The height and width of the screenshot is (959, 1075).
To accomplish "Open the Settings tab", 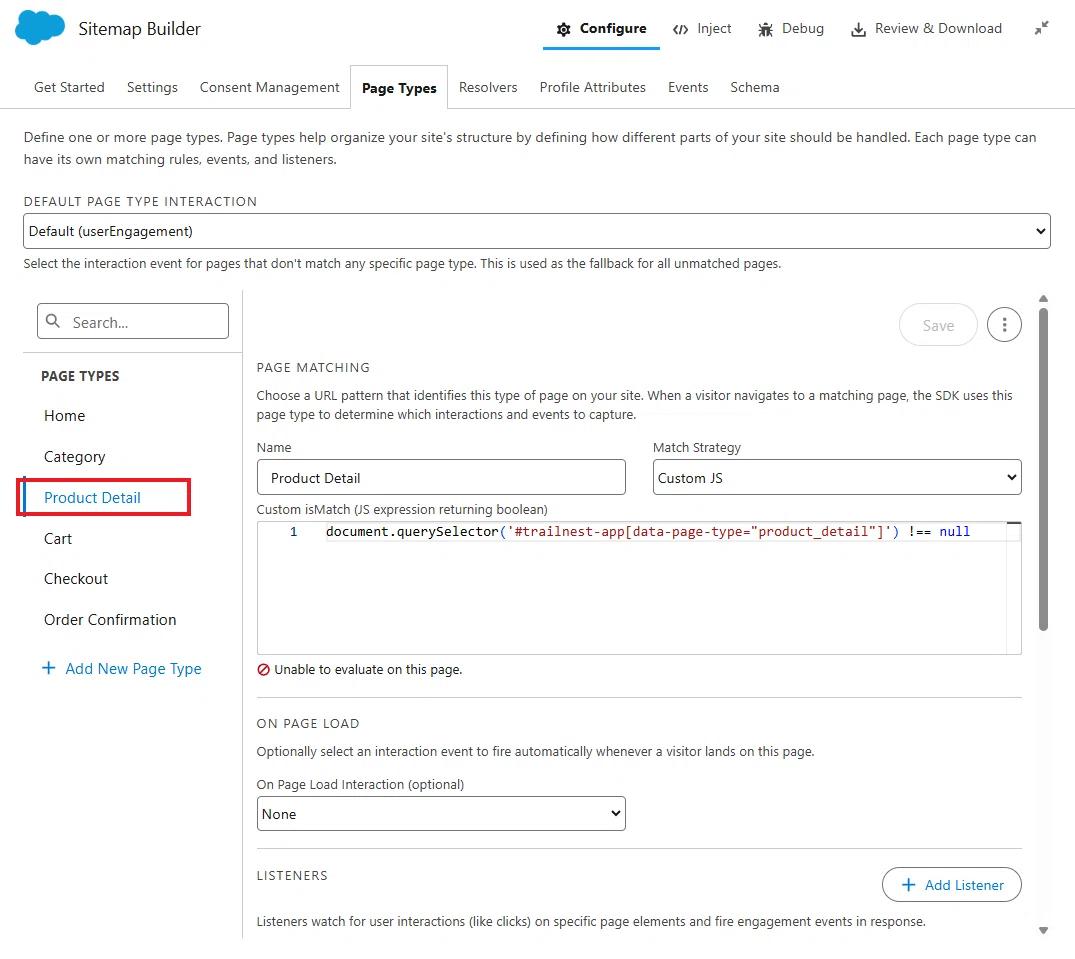I will tap(152, 87).
